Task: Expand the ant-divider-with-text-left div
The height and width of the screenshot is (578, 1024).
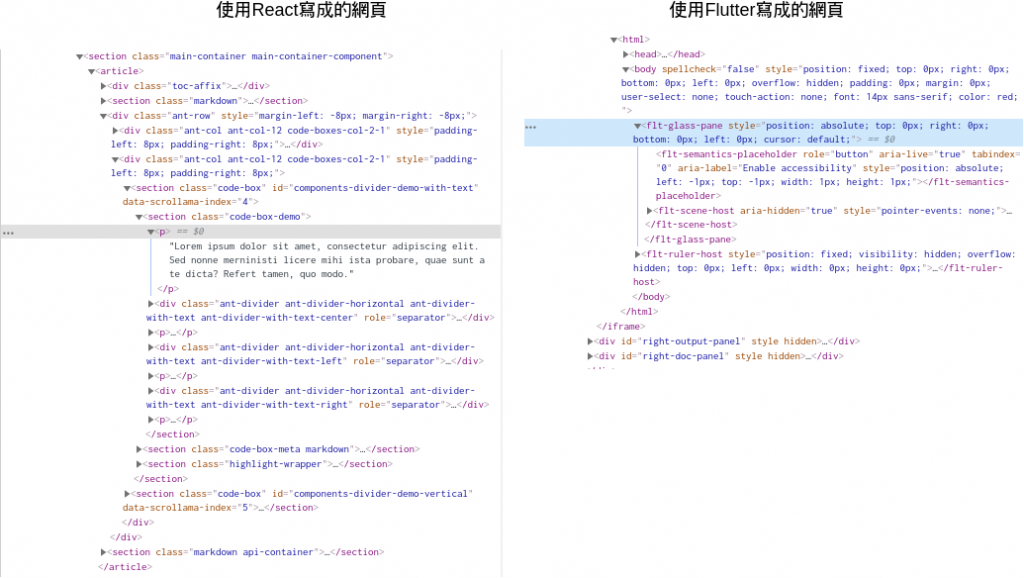Action: click(x=151, y=347)
